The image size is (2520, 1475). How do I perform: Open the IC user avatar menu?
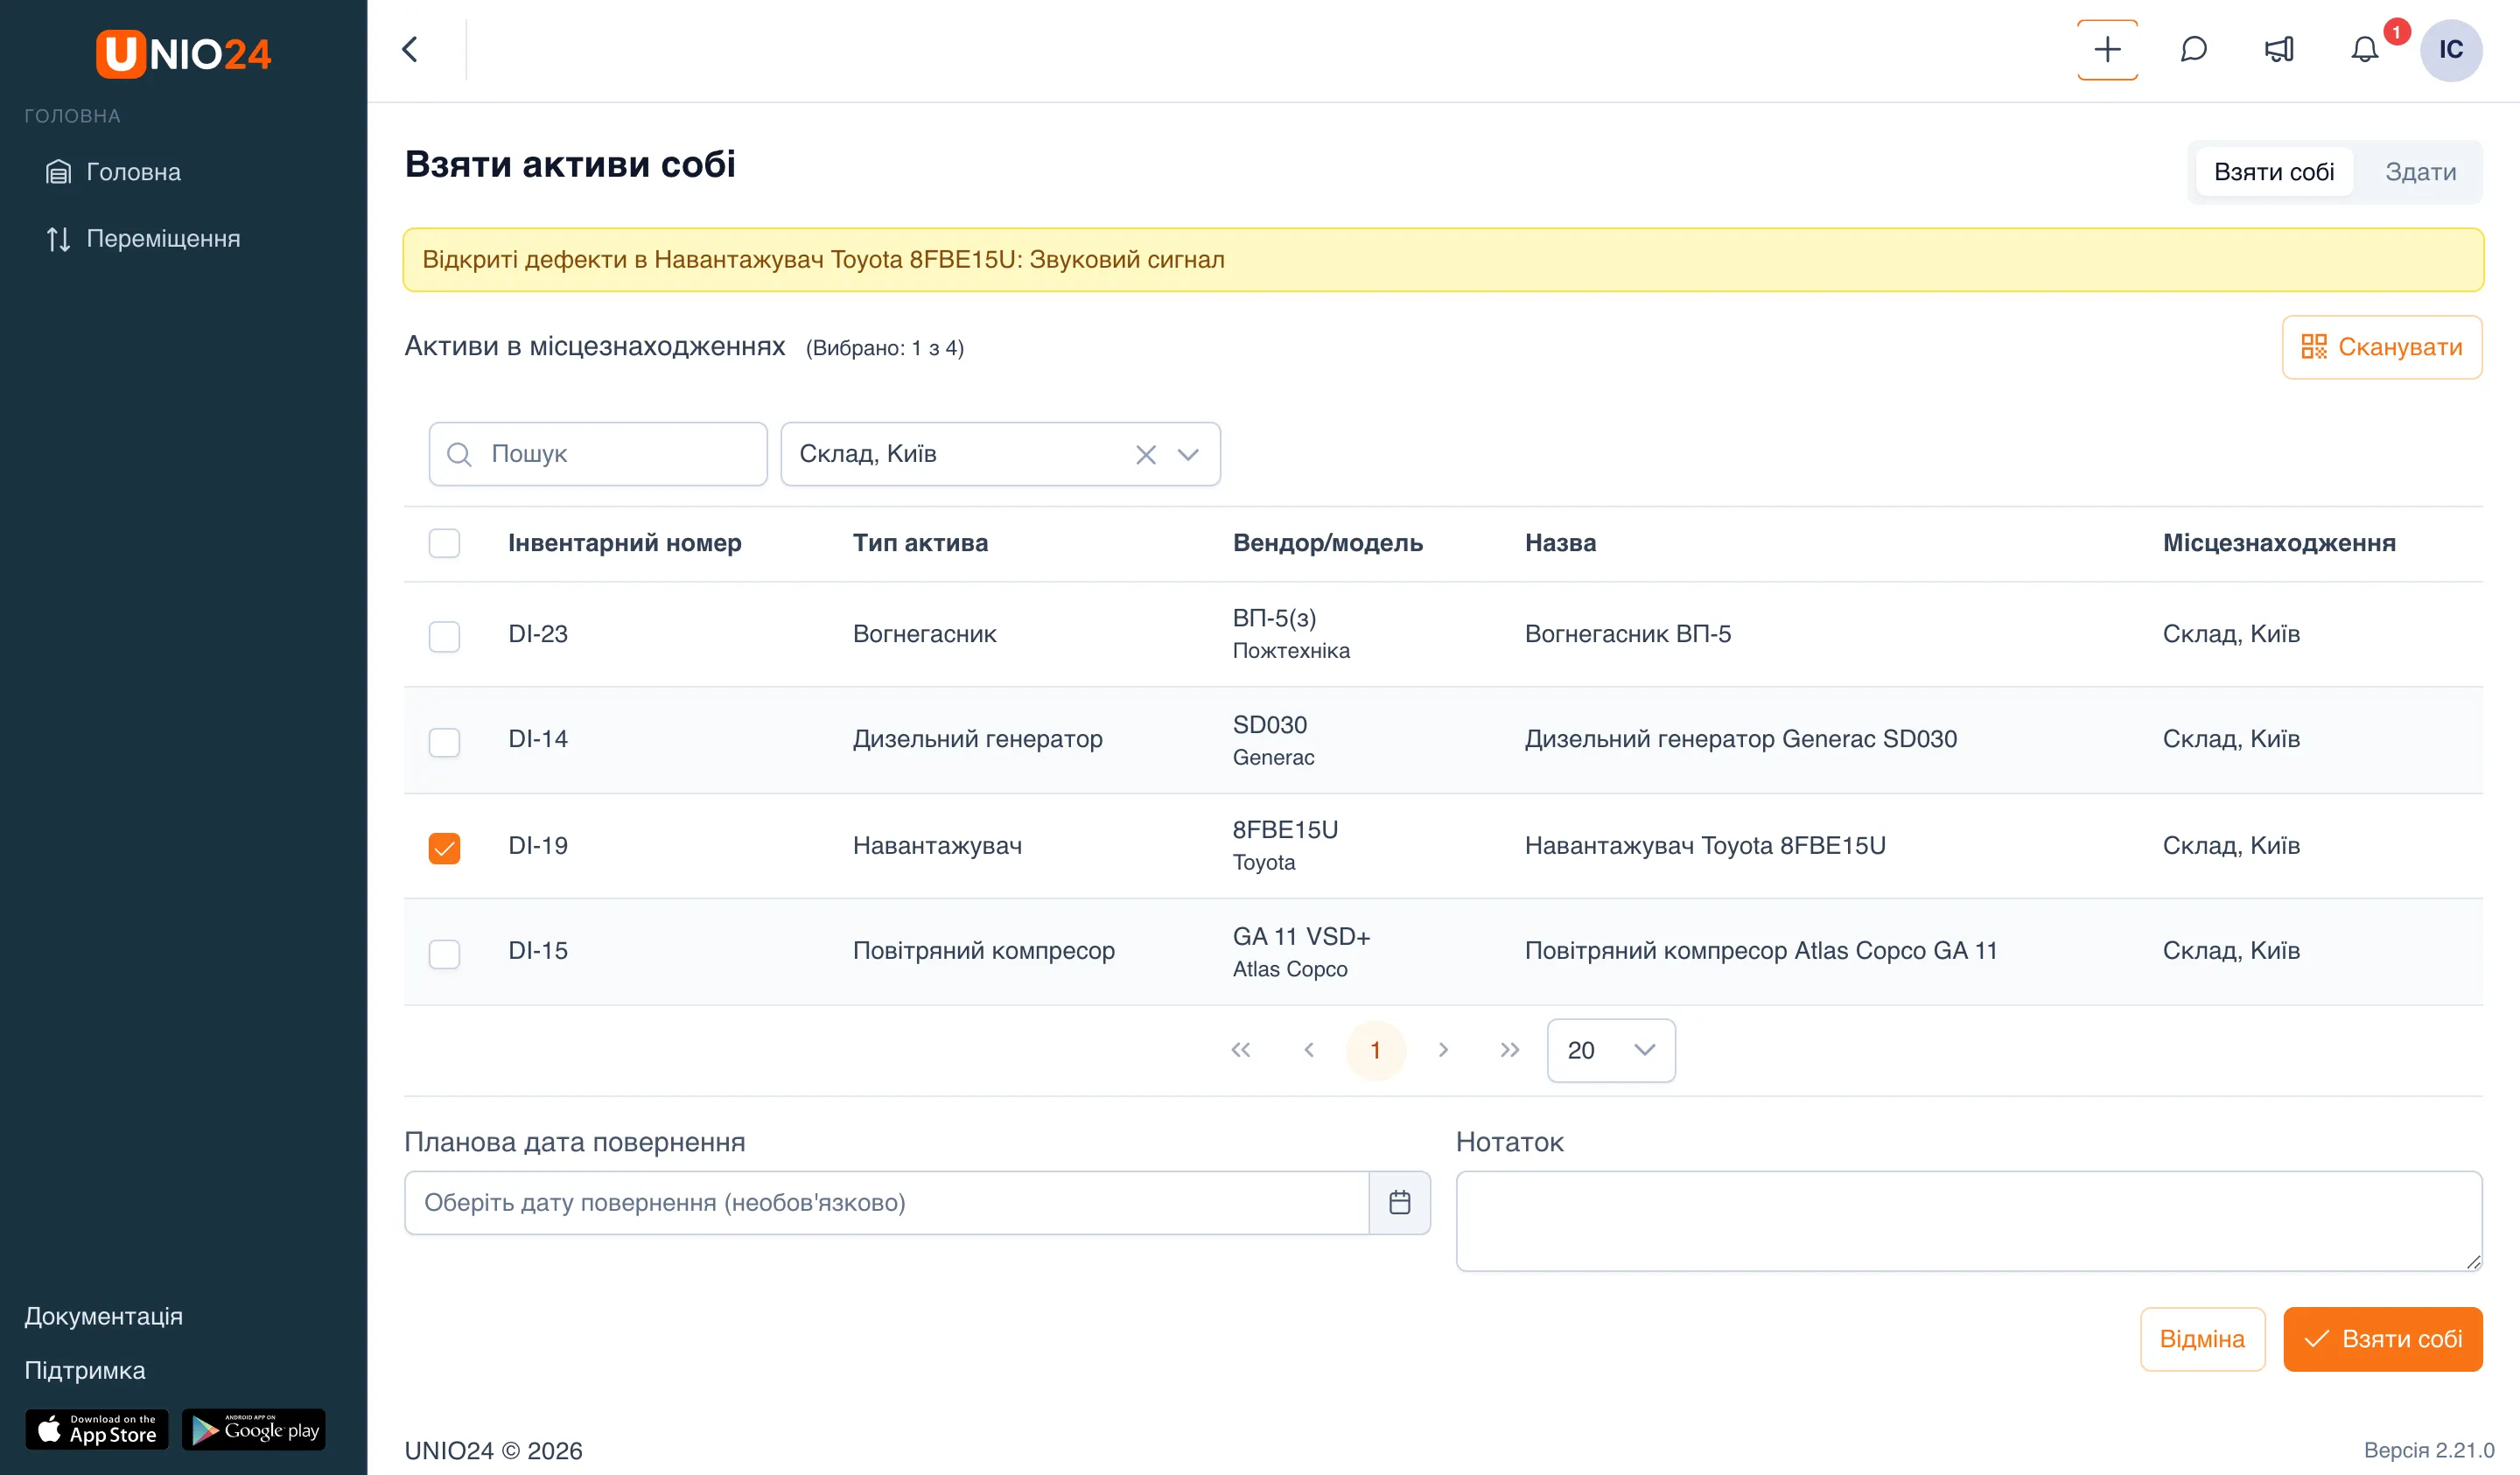pyautogui.click(x=2450, y=49)
